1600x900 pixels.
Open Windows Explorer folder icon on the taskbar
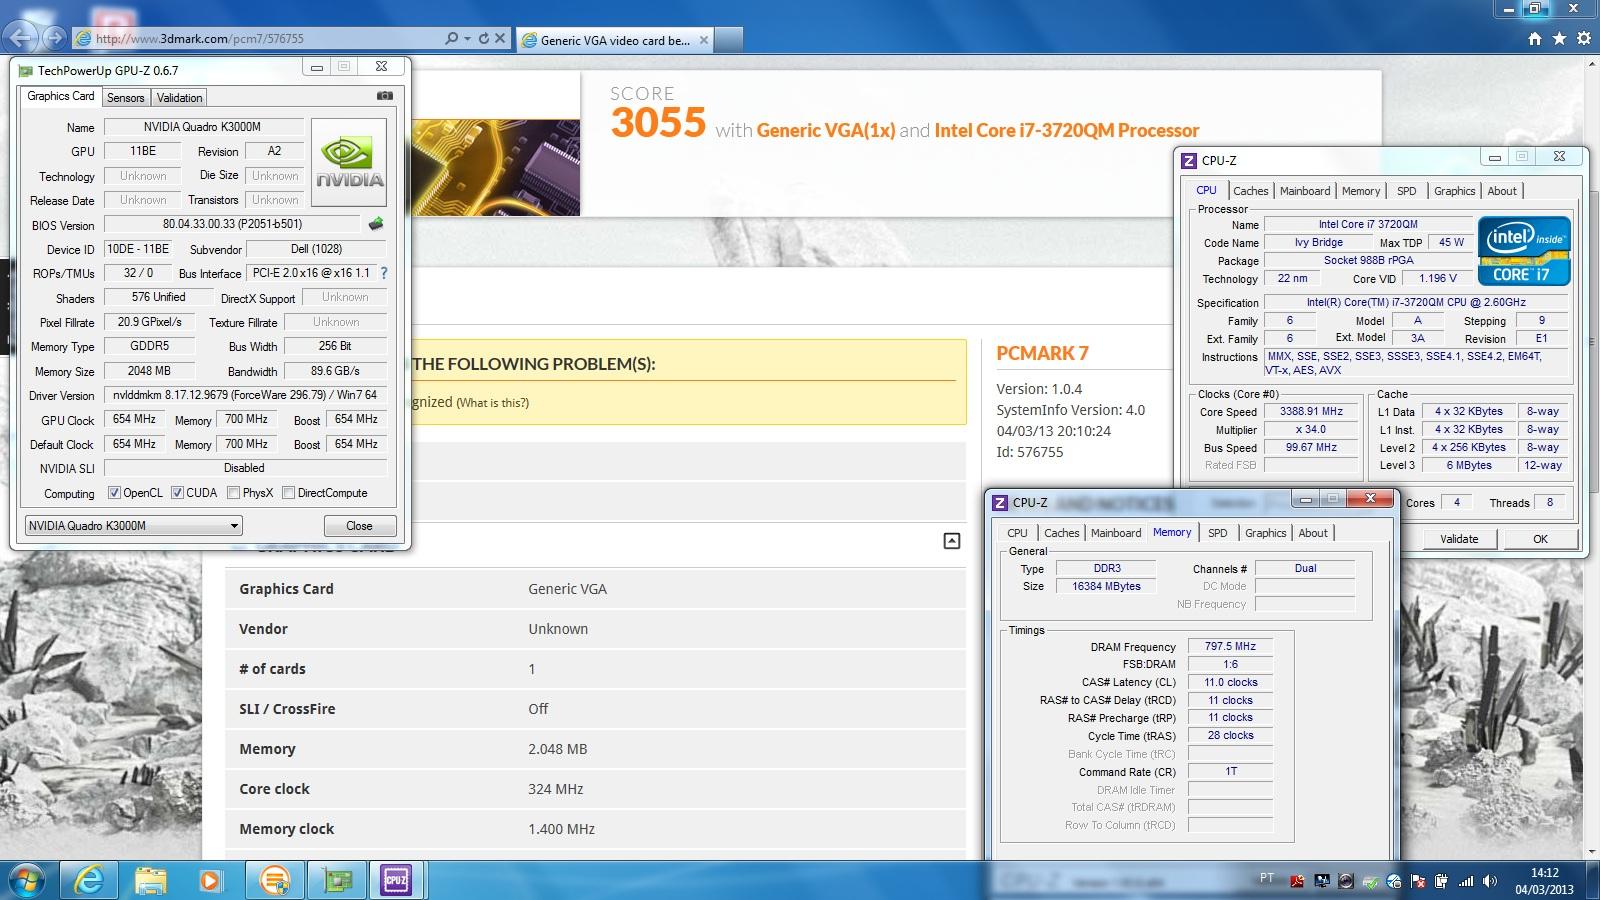click(151, 880)
